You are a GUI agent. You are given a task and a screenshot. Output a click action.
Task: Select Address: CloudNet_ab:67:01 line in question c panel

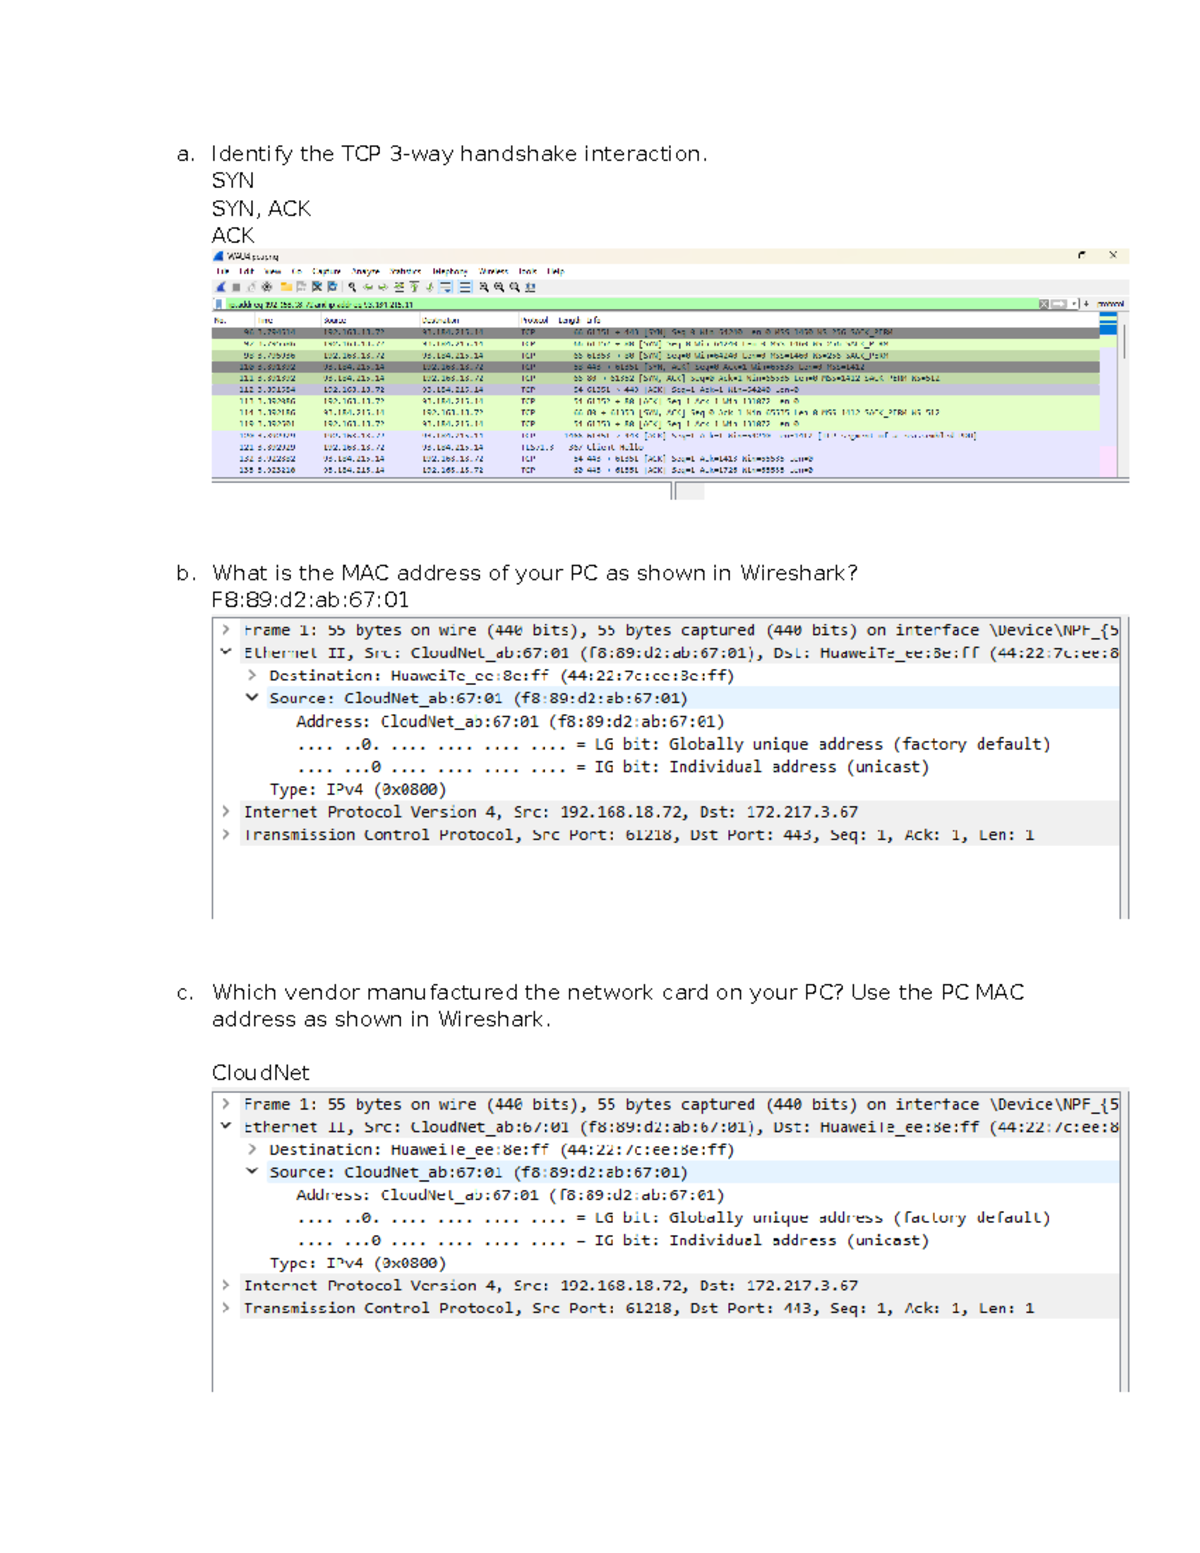pyautogui.click(x=510, y=1195)
